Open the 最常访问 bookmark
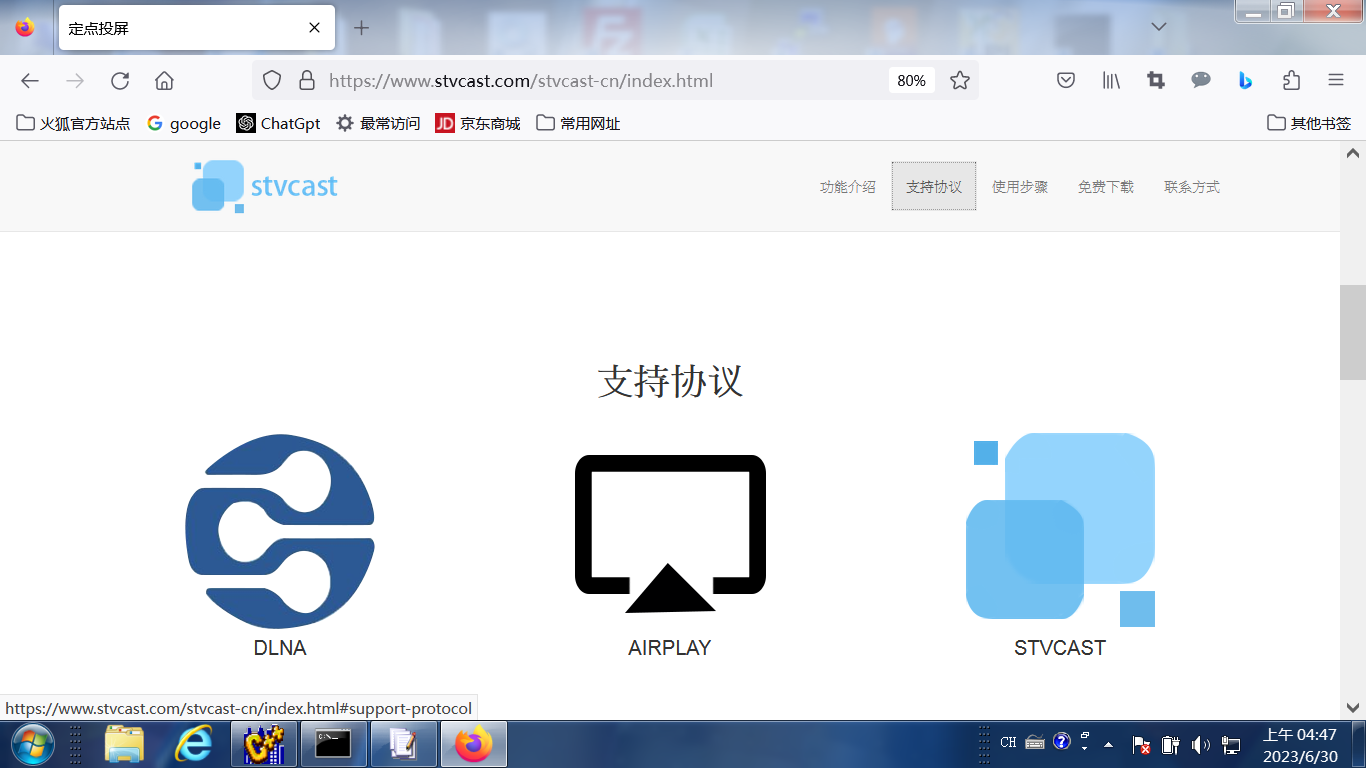Image resolution: width=1366 pixels, height=768 pixels. point(378,123)
